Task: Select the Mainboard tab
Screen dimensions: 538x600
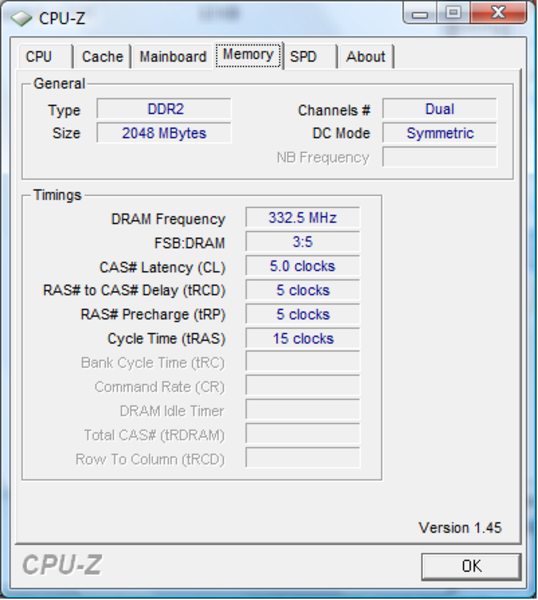Action: 173,57
